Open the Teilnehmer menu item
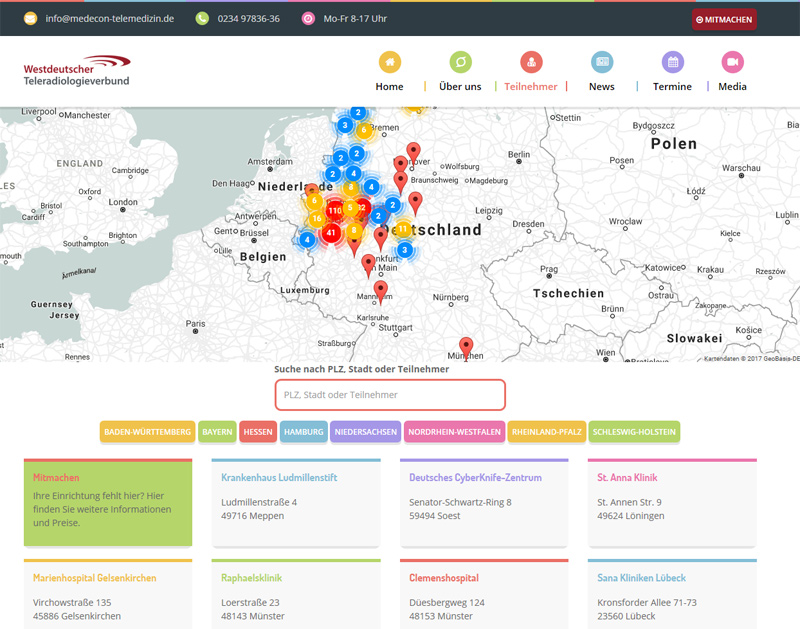800x629 pixels. click(531, 87)
